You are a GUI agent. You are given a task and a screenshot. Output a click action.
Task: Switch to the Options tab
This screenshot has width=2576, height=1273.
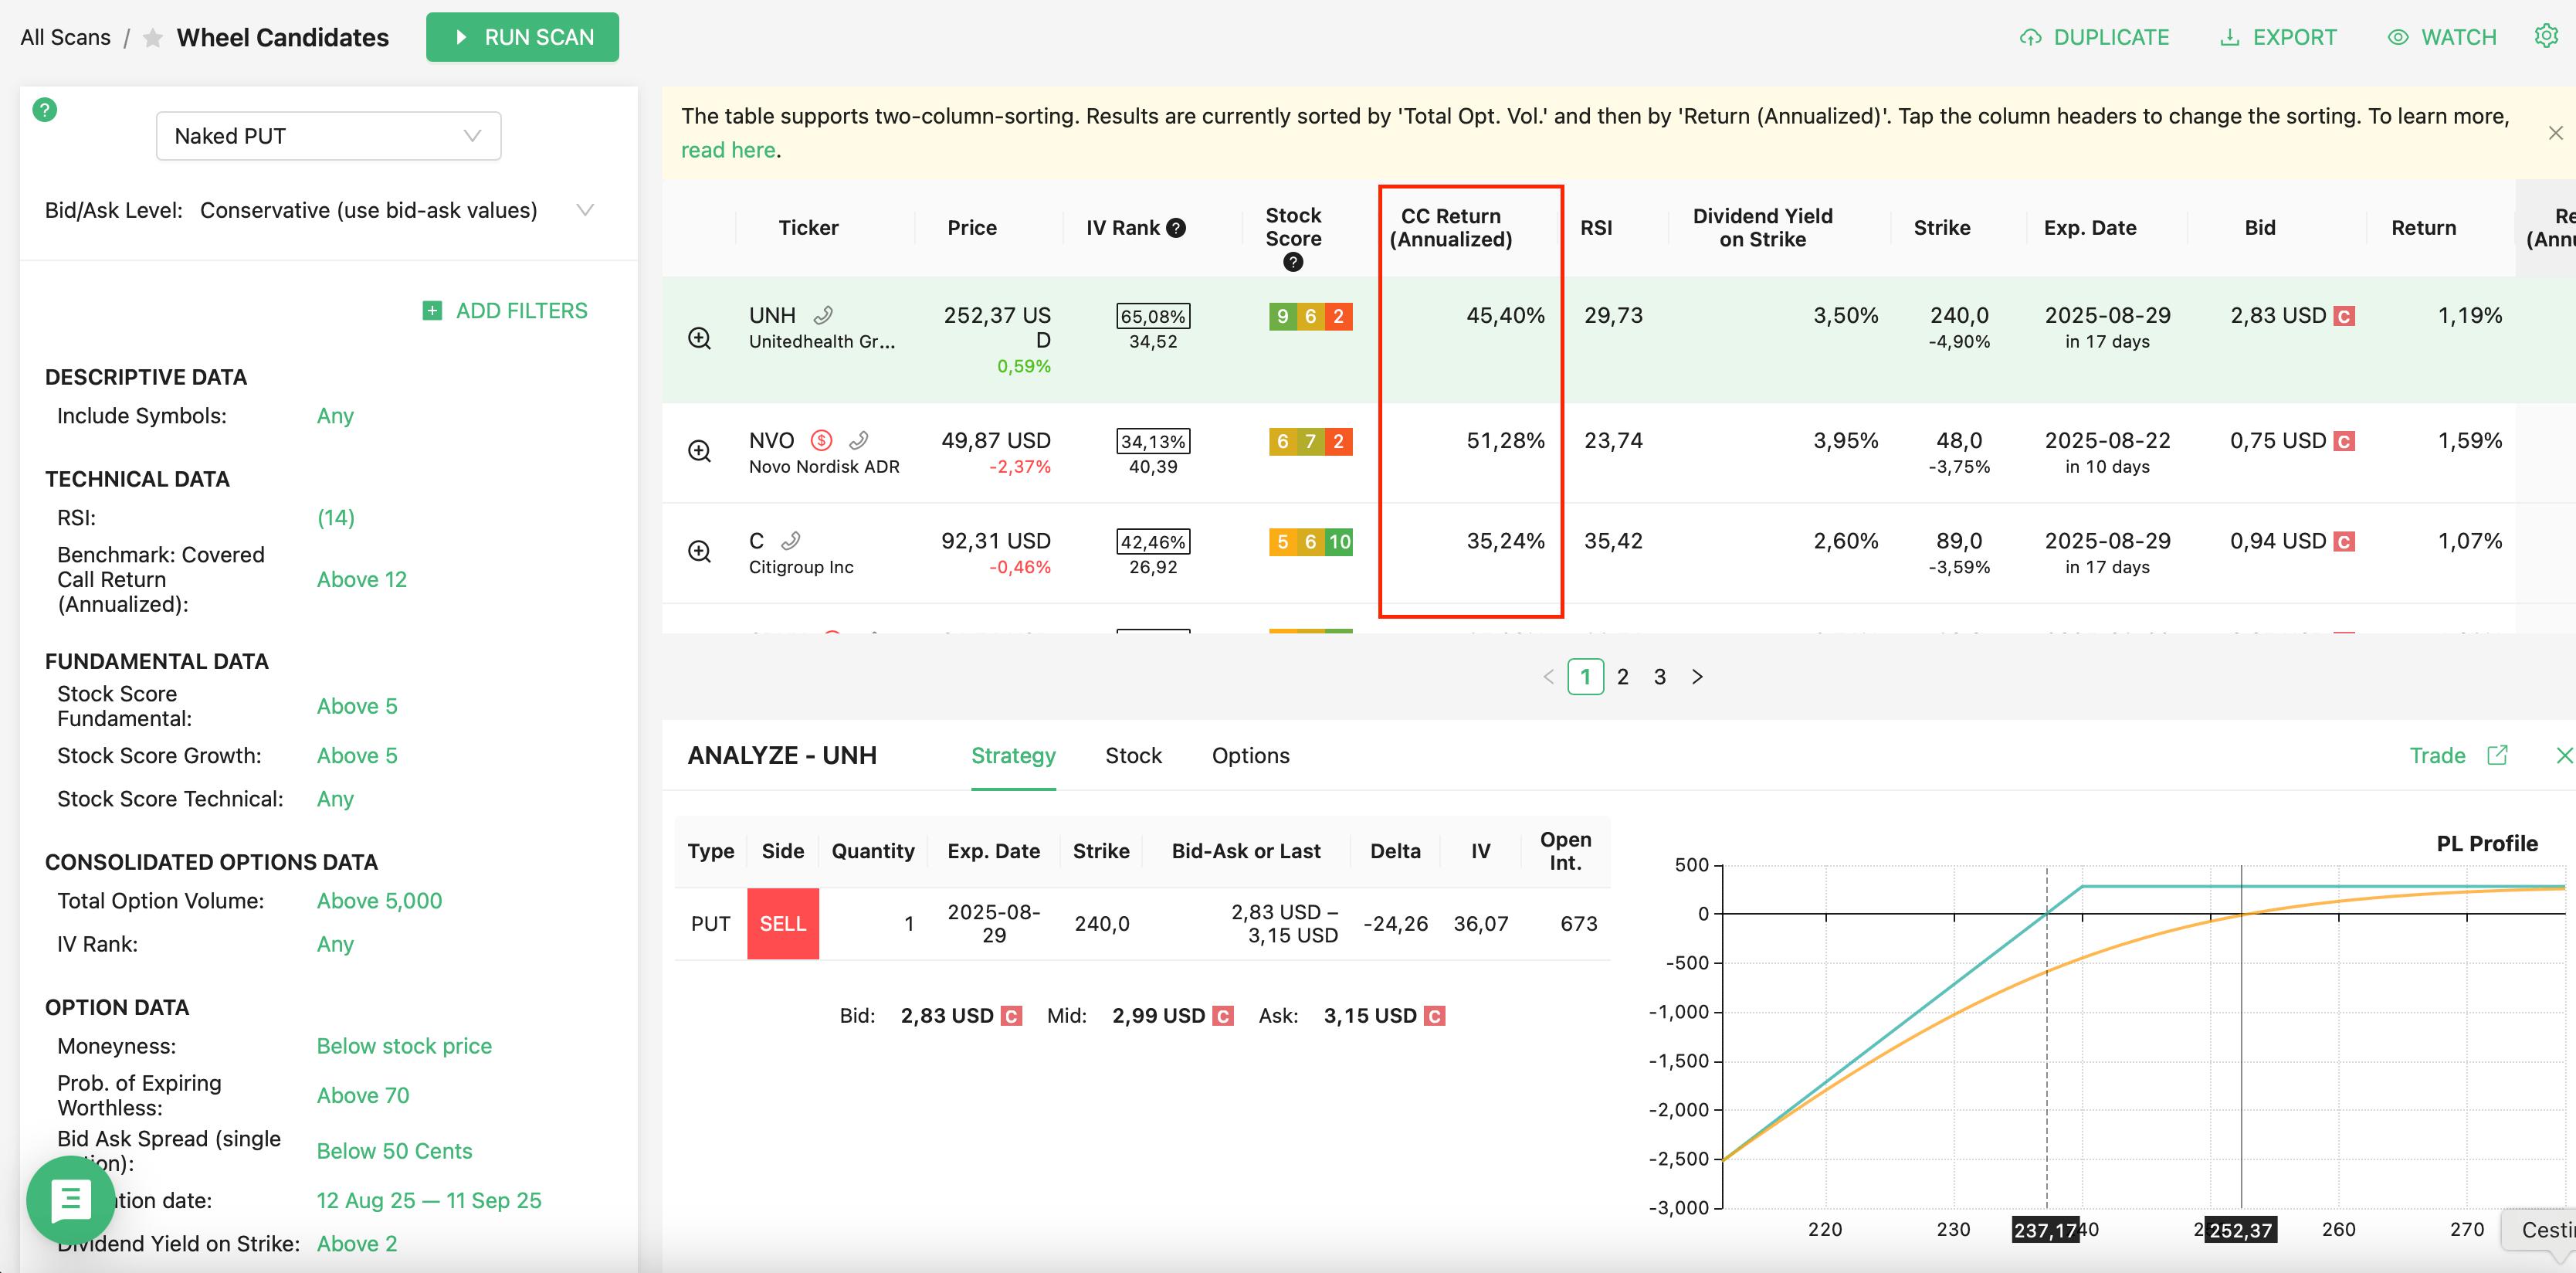(1250, 756)
